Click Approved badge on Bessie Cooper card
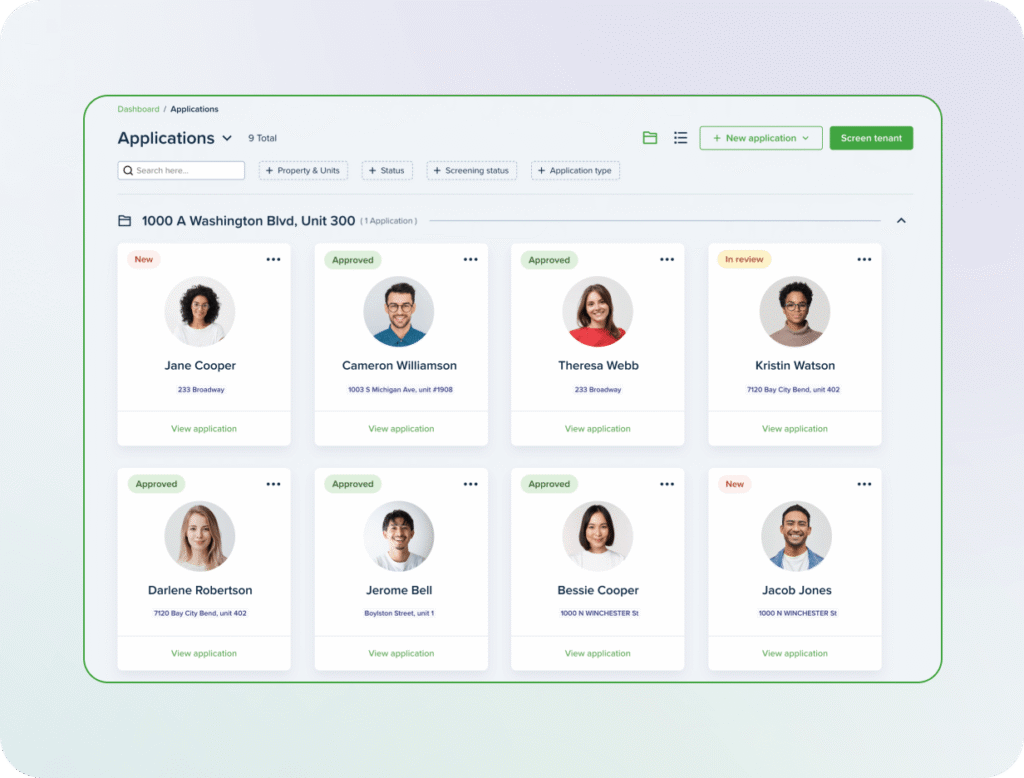Screen dimensions: 1024x778 tap(549, 484)
